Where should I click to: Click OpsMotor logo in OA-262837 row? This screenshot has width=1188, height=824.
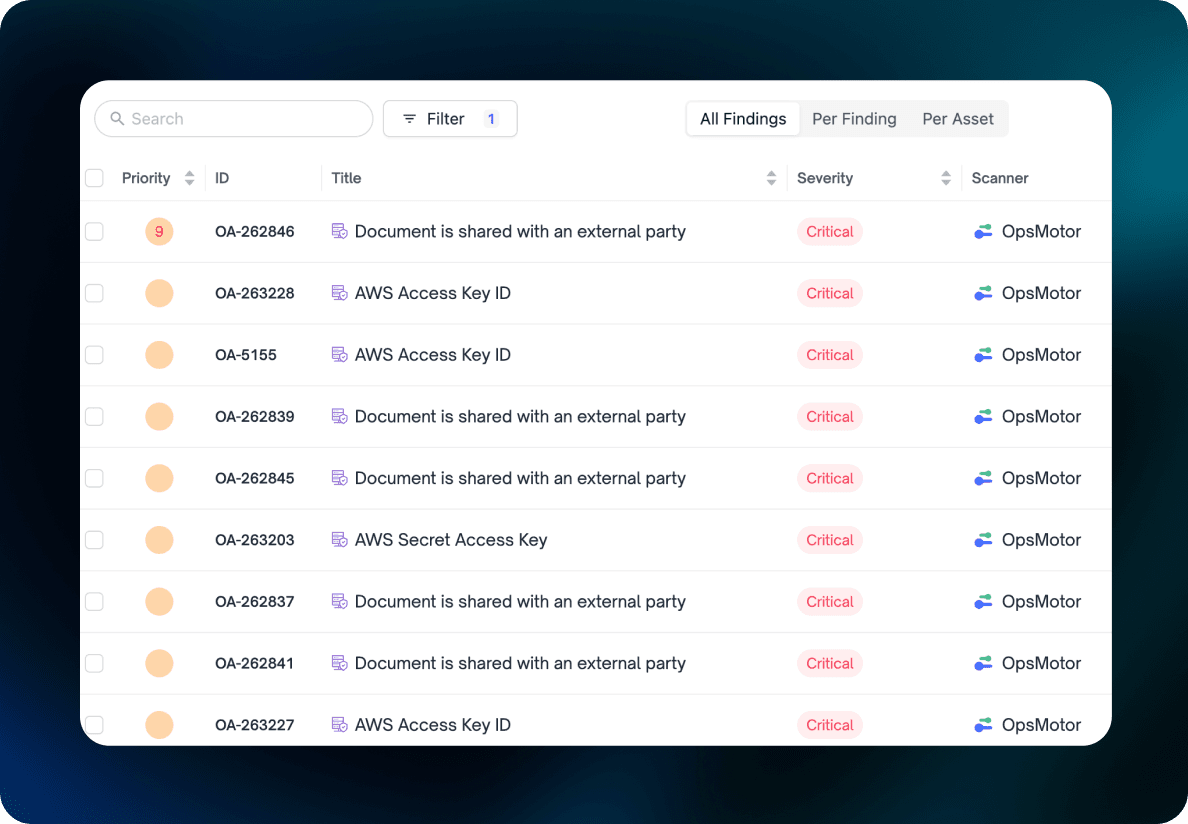[983, 602]
